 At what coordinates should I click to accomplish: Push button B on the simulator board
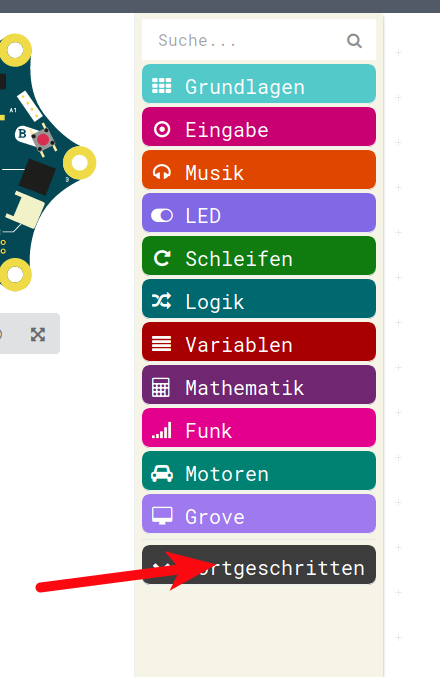[43, 139]
